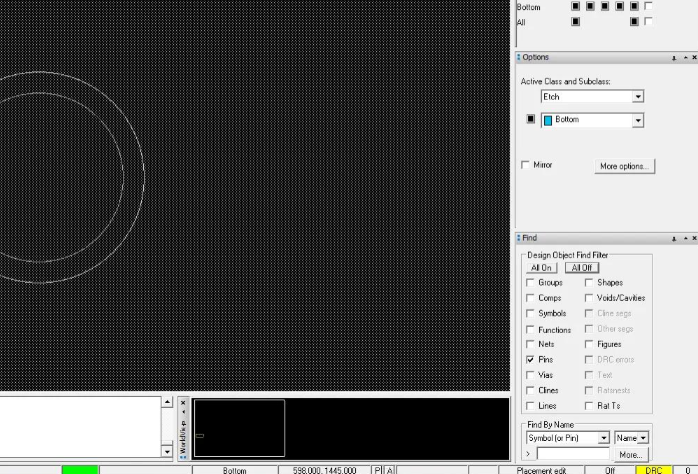Pin the Find panel
Viewport: 698px width, 474px height.
coord(674,238)
